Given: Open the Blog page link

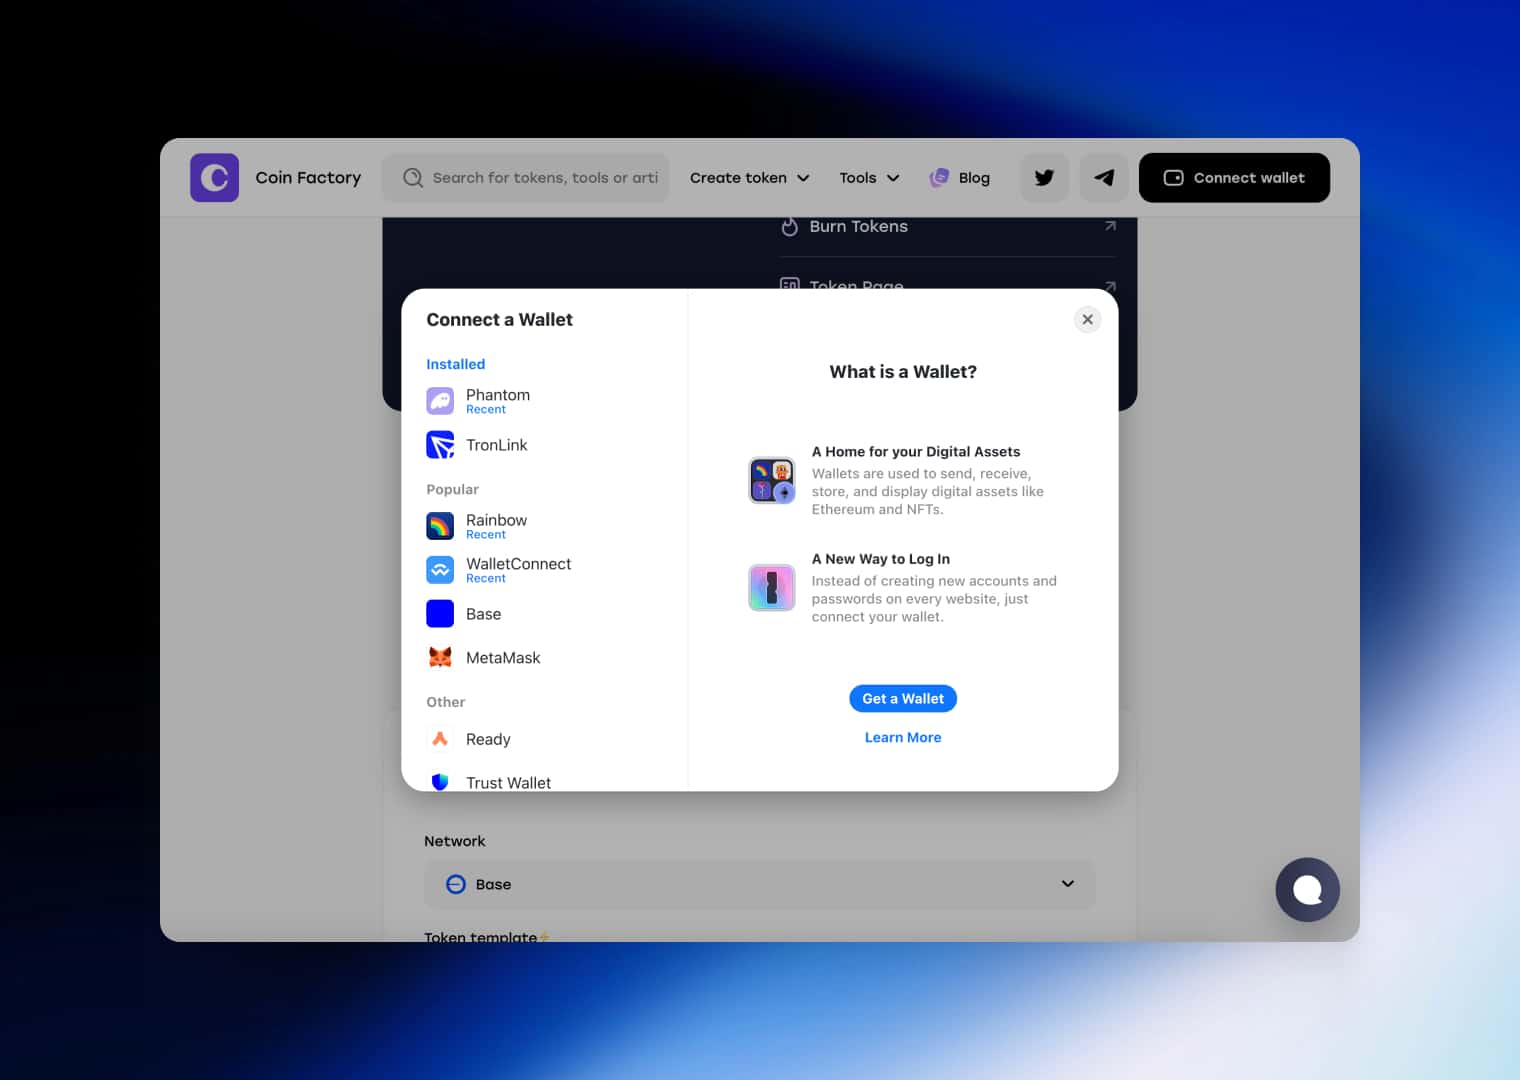Looking at the screenshot, I should 960,178.
